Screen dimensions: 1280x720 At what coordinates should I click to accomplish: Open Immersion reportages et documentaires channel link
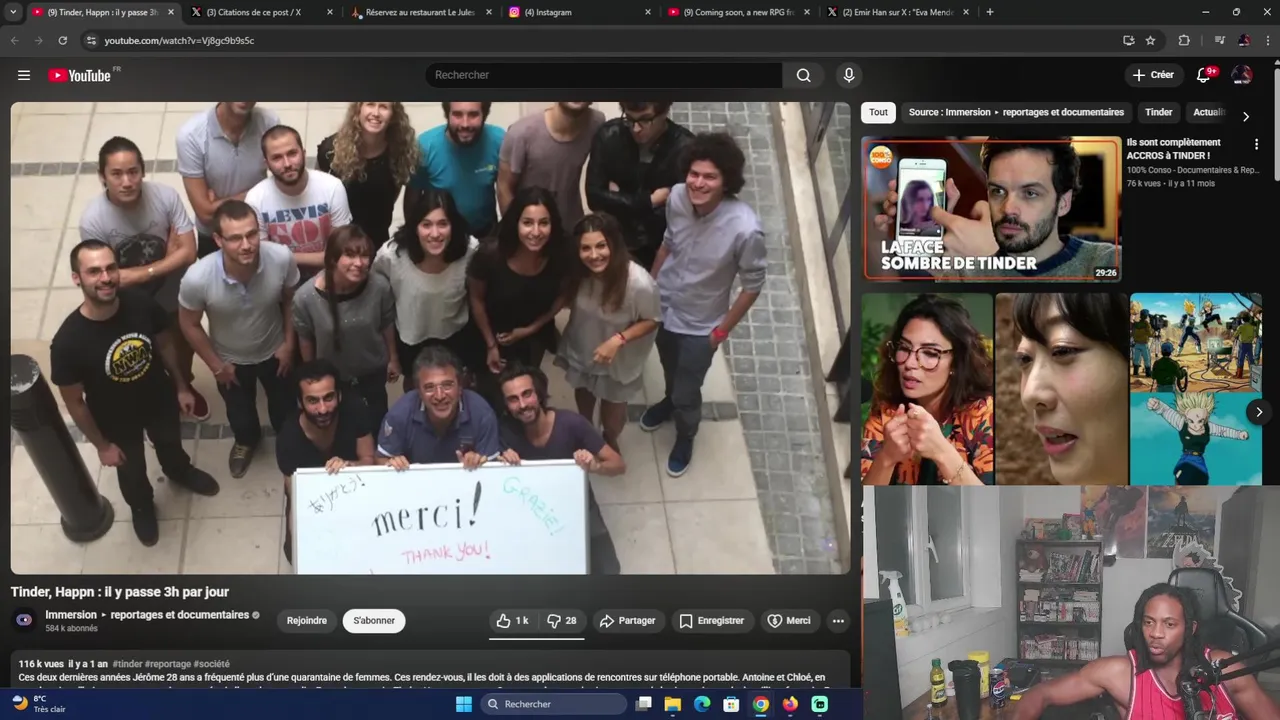pos(147,615)
